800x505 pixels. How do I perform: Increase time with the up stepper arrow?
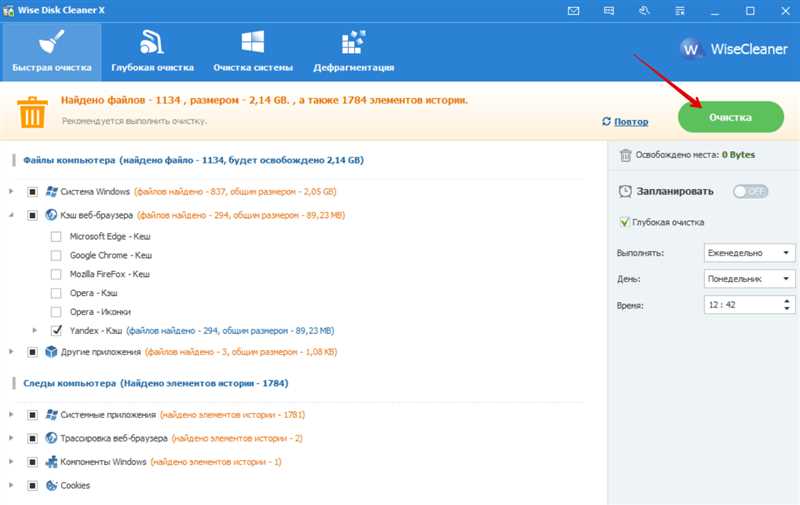[787, 301]
